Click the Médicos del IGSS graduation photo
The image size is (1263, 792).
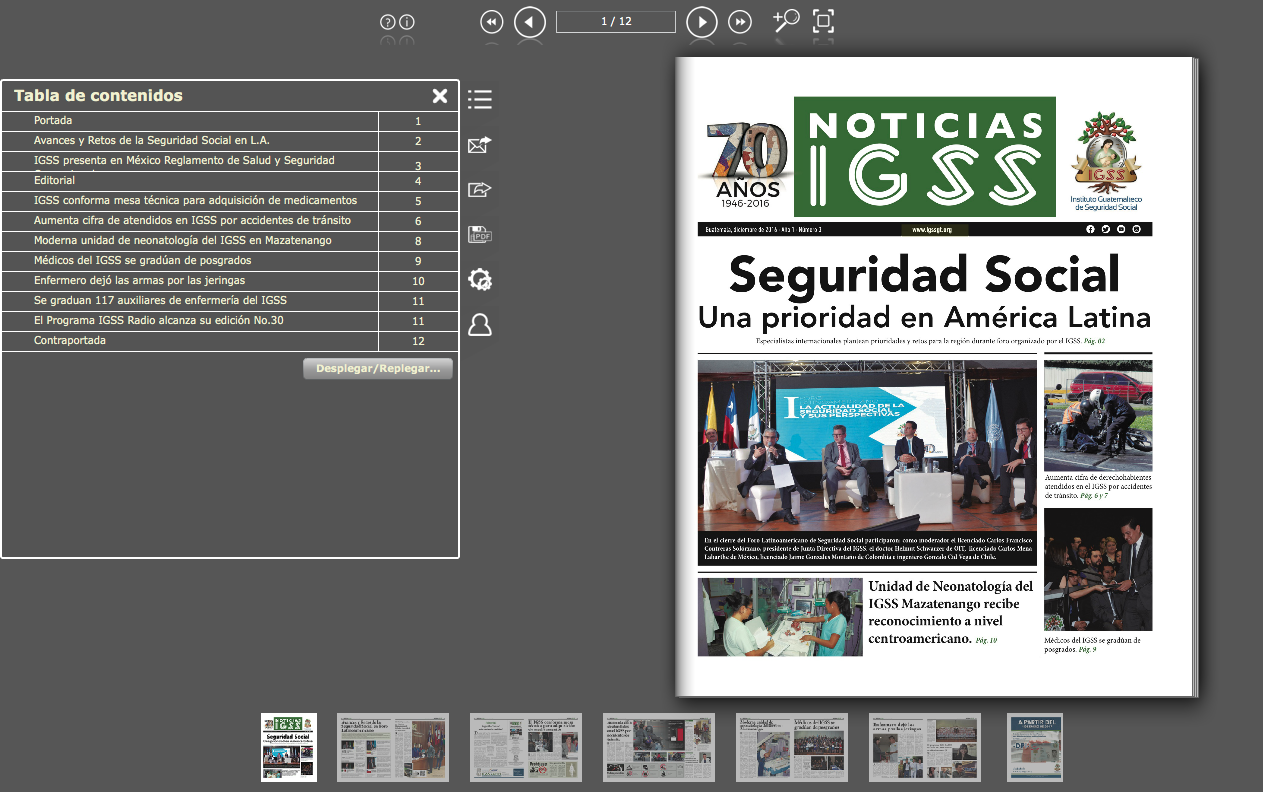click(1098, 569)
